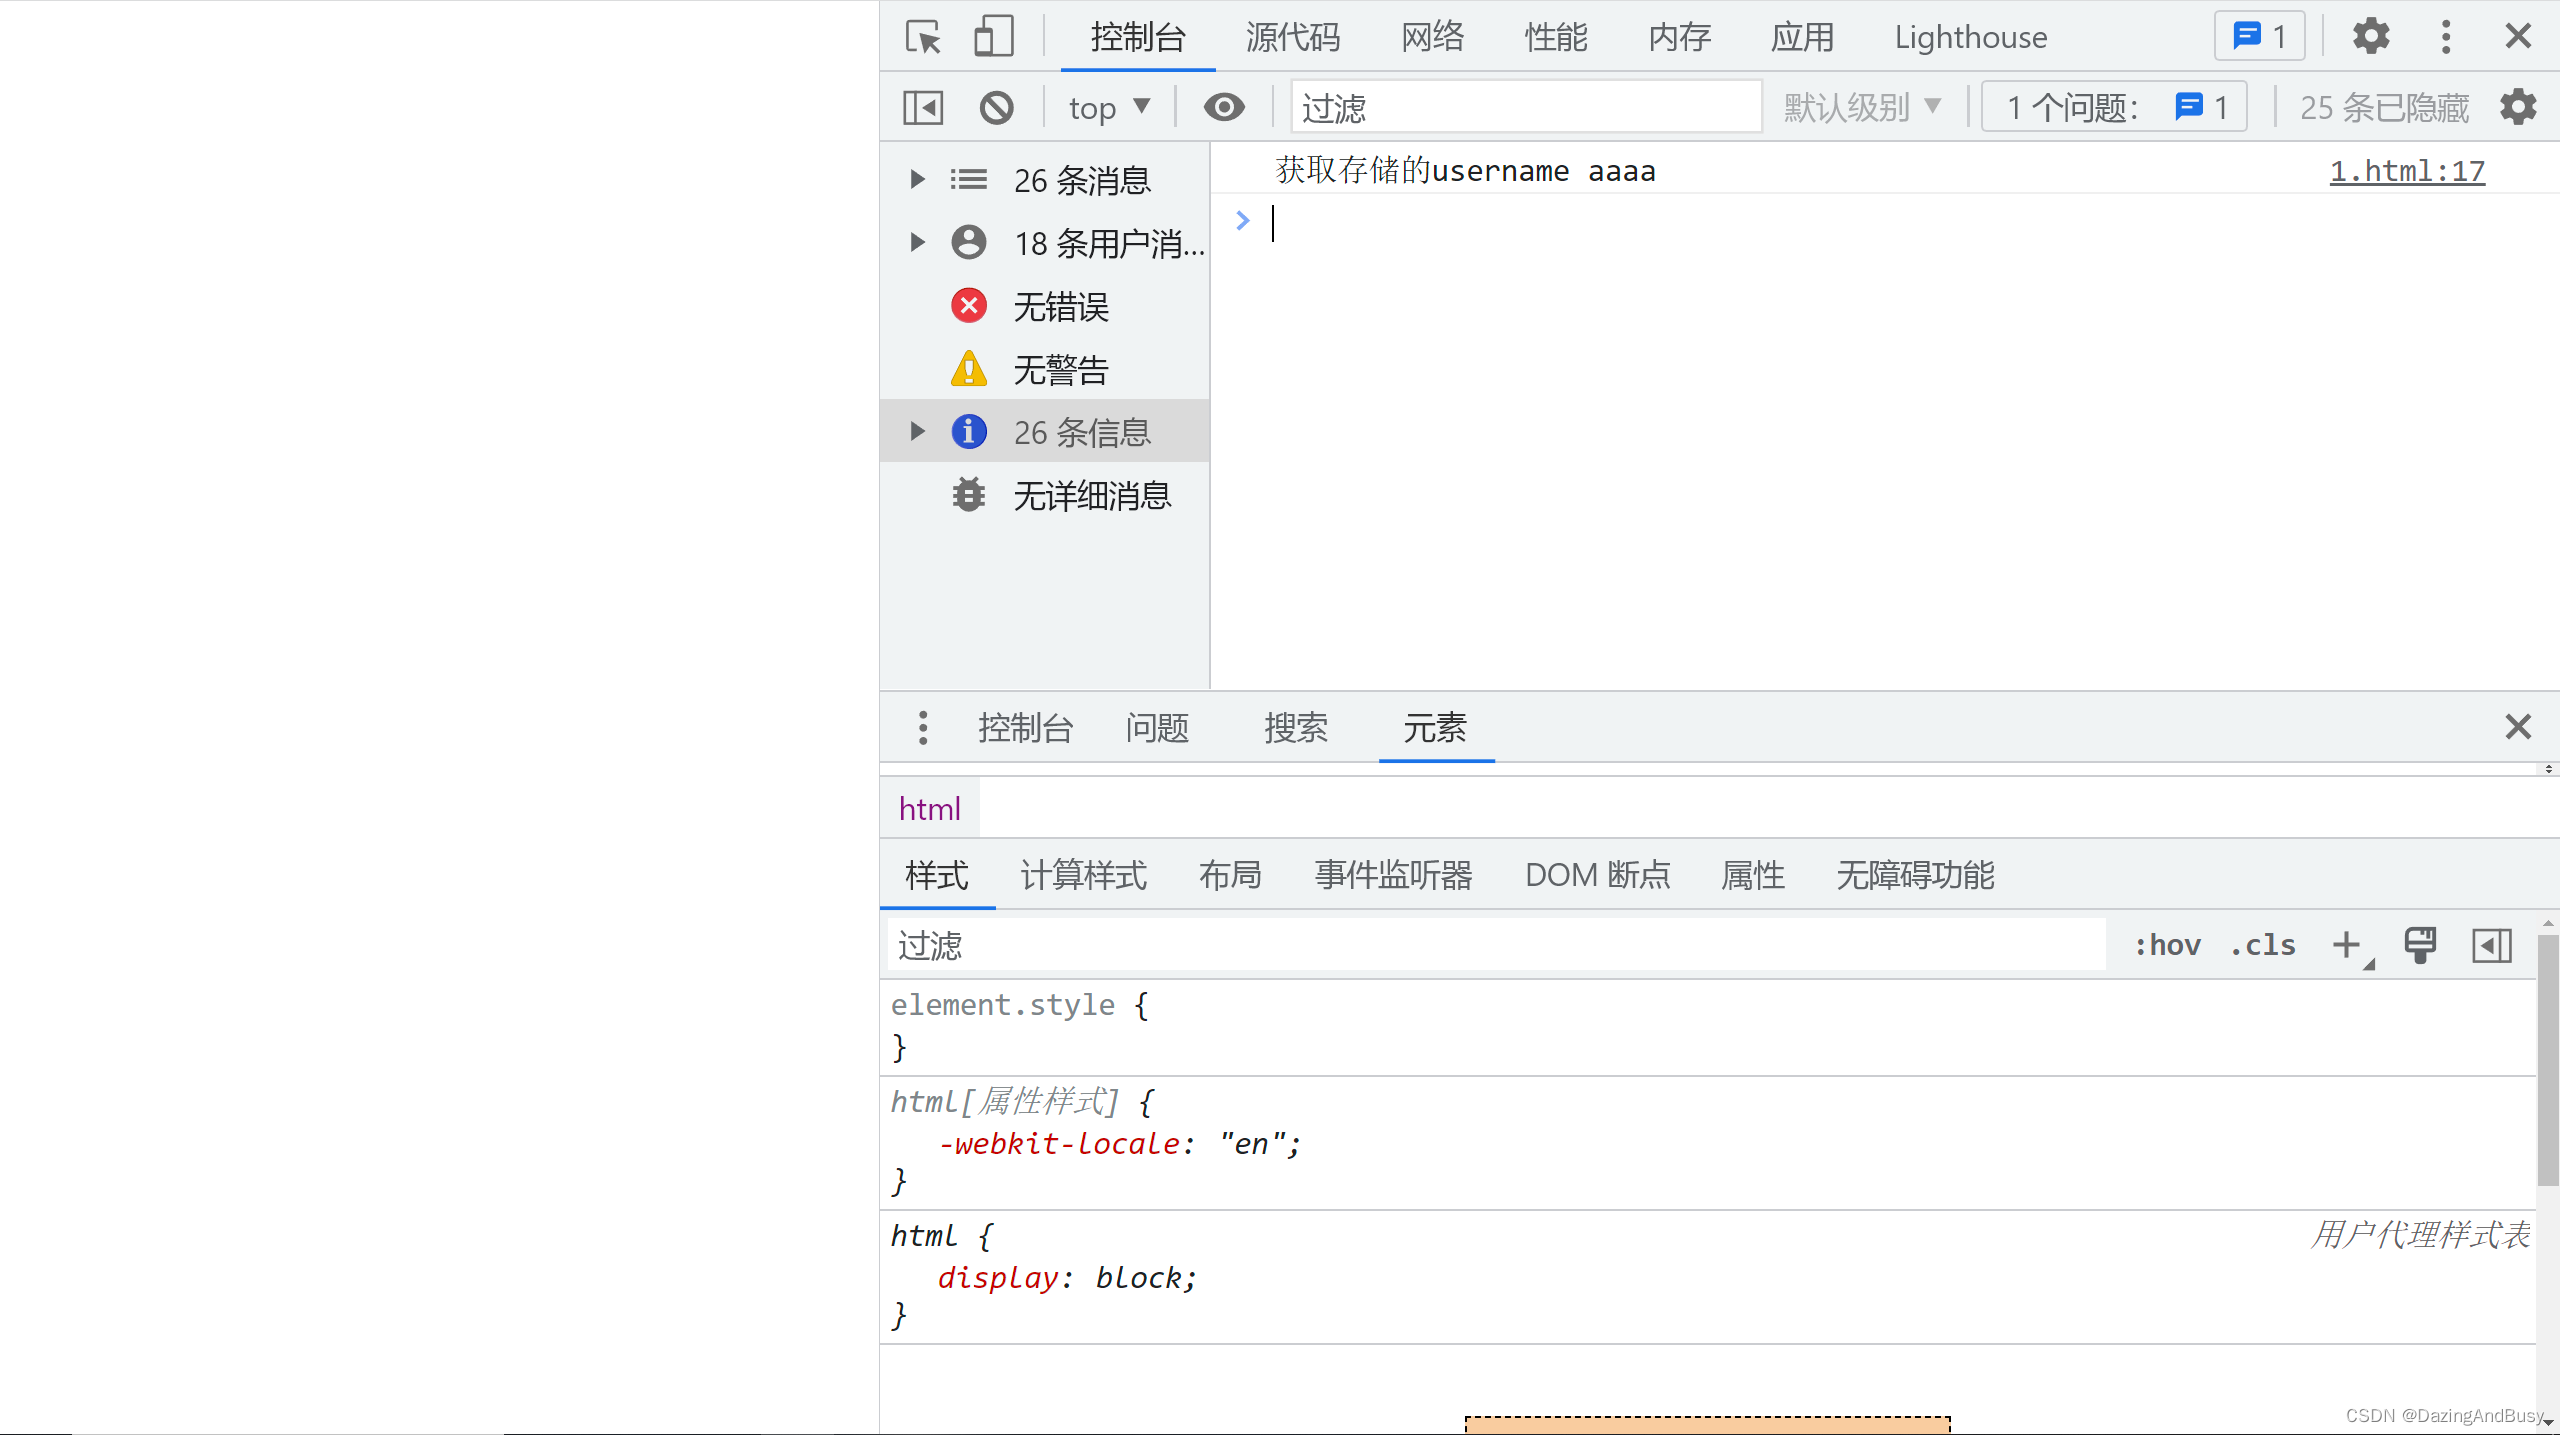Hide the console sidebar
The image size is (2560, 1435).
[922, 106]
